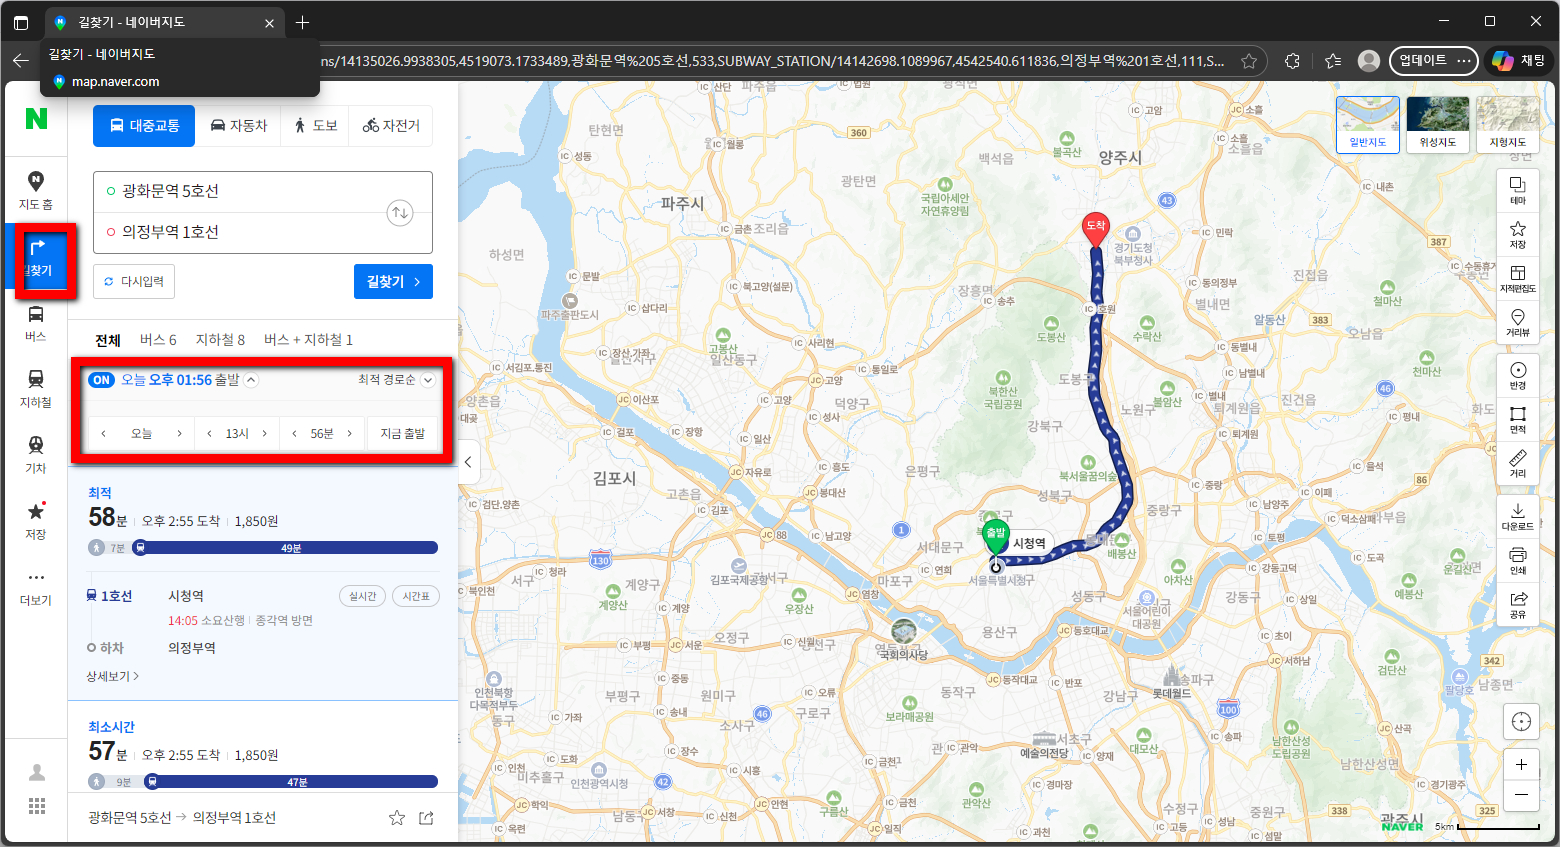Click 지금 출발 button
1560x847 pixels.
coord(403,434)
